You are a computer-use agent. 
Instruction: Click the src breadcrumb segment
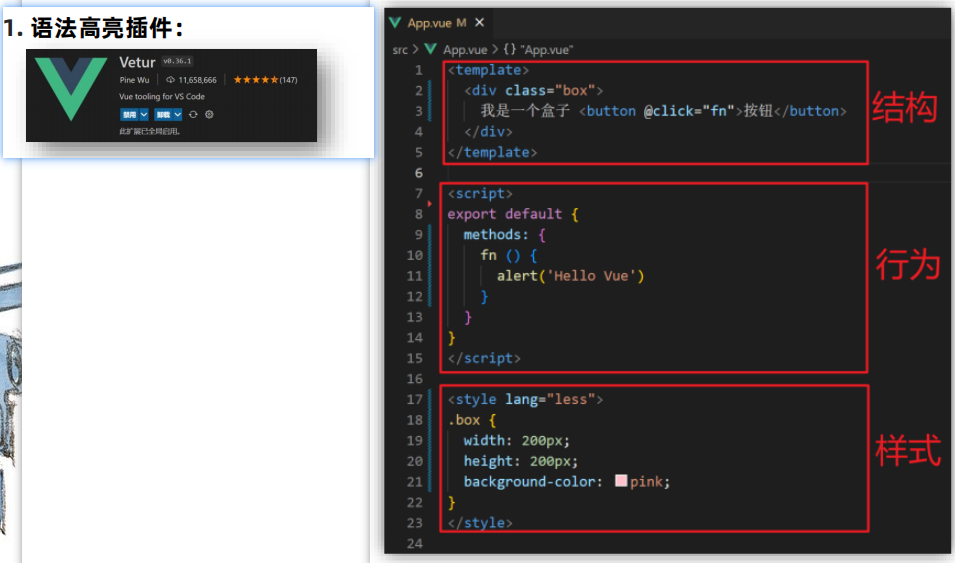[x=400, y=49]
